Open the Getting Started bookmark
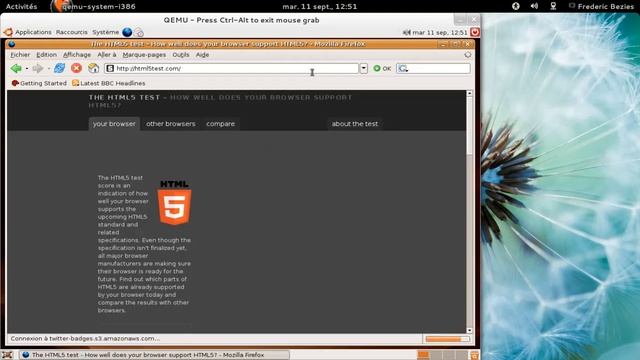This screenshot has width=640, height=360. pyautogui.click(x=39, y=83)
